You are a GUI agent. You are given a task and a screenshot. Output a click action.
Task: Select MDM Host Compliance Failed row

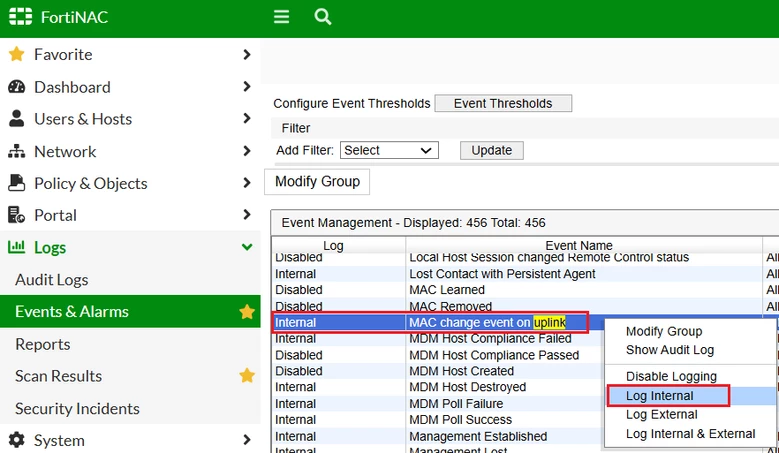438,339
